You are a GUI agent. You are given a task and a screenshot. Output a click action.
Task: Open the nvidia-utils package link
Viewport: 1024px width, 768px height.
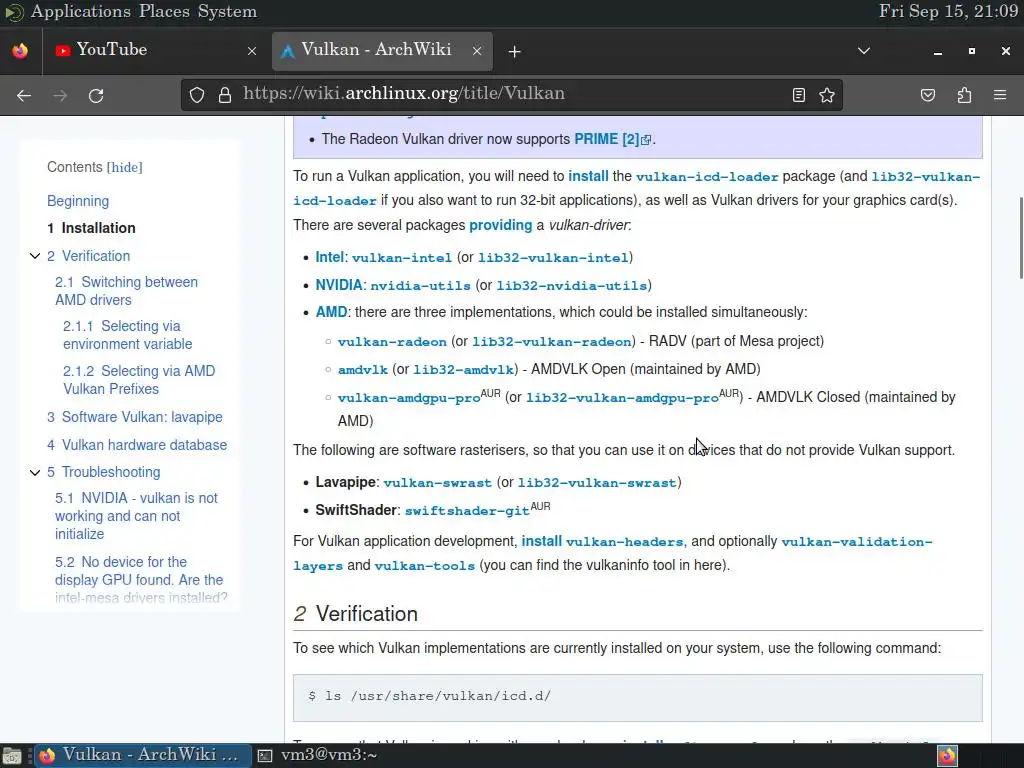tap(421, 286)
